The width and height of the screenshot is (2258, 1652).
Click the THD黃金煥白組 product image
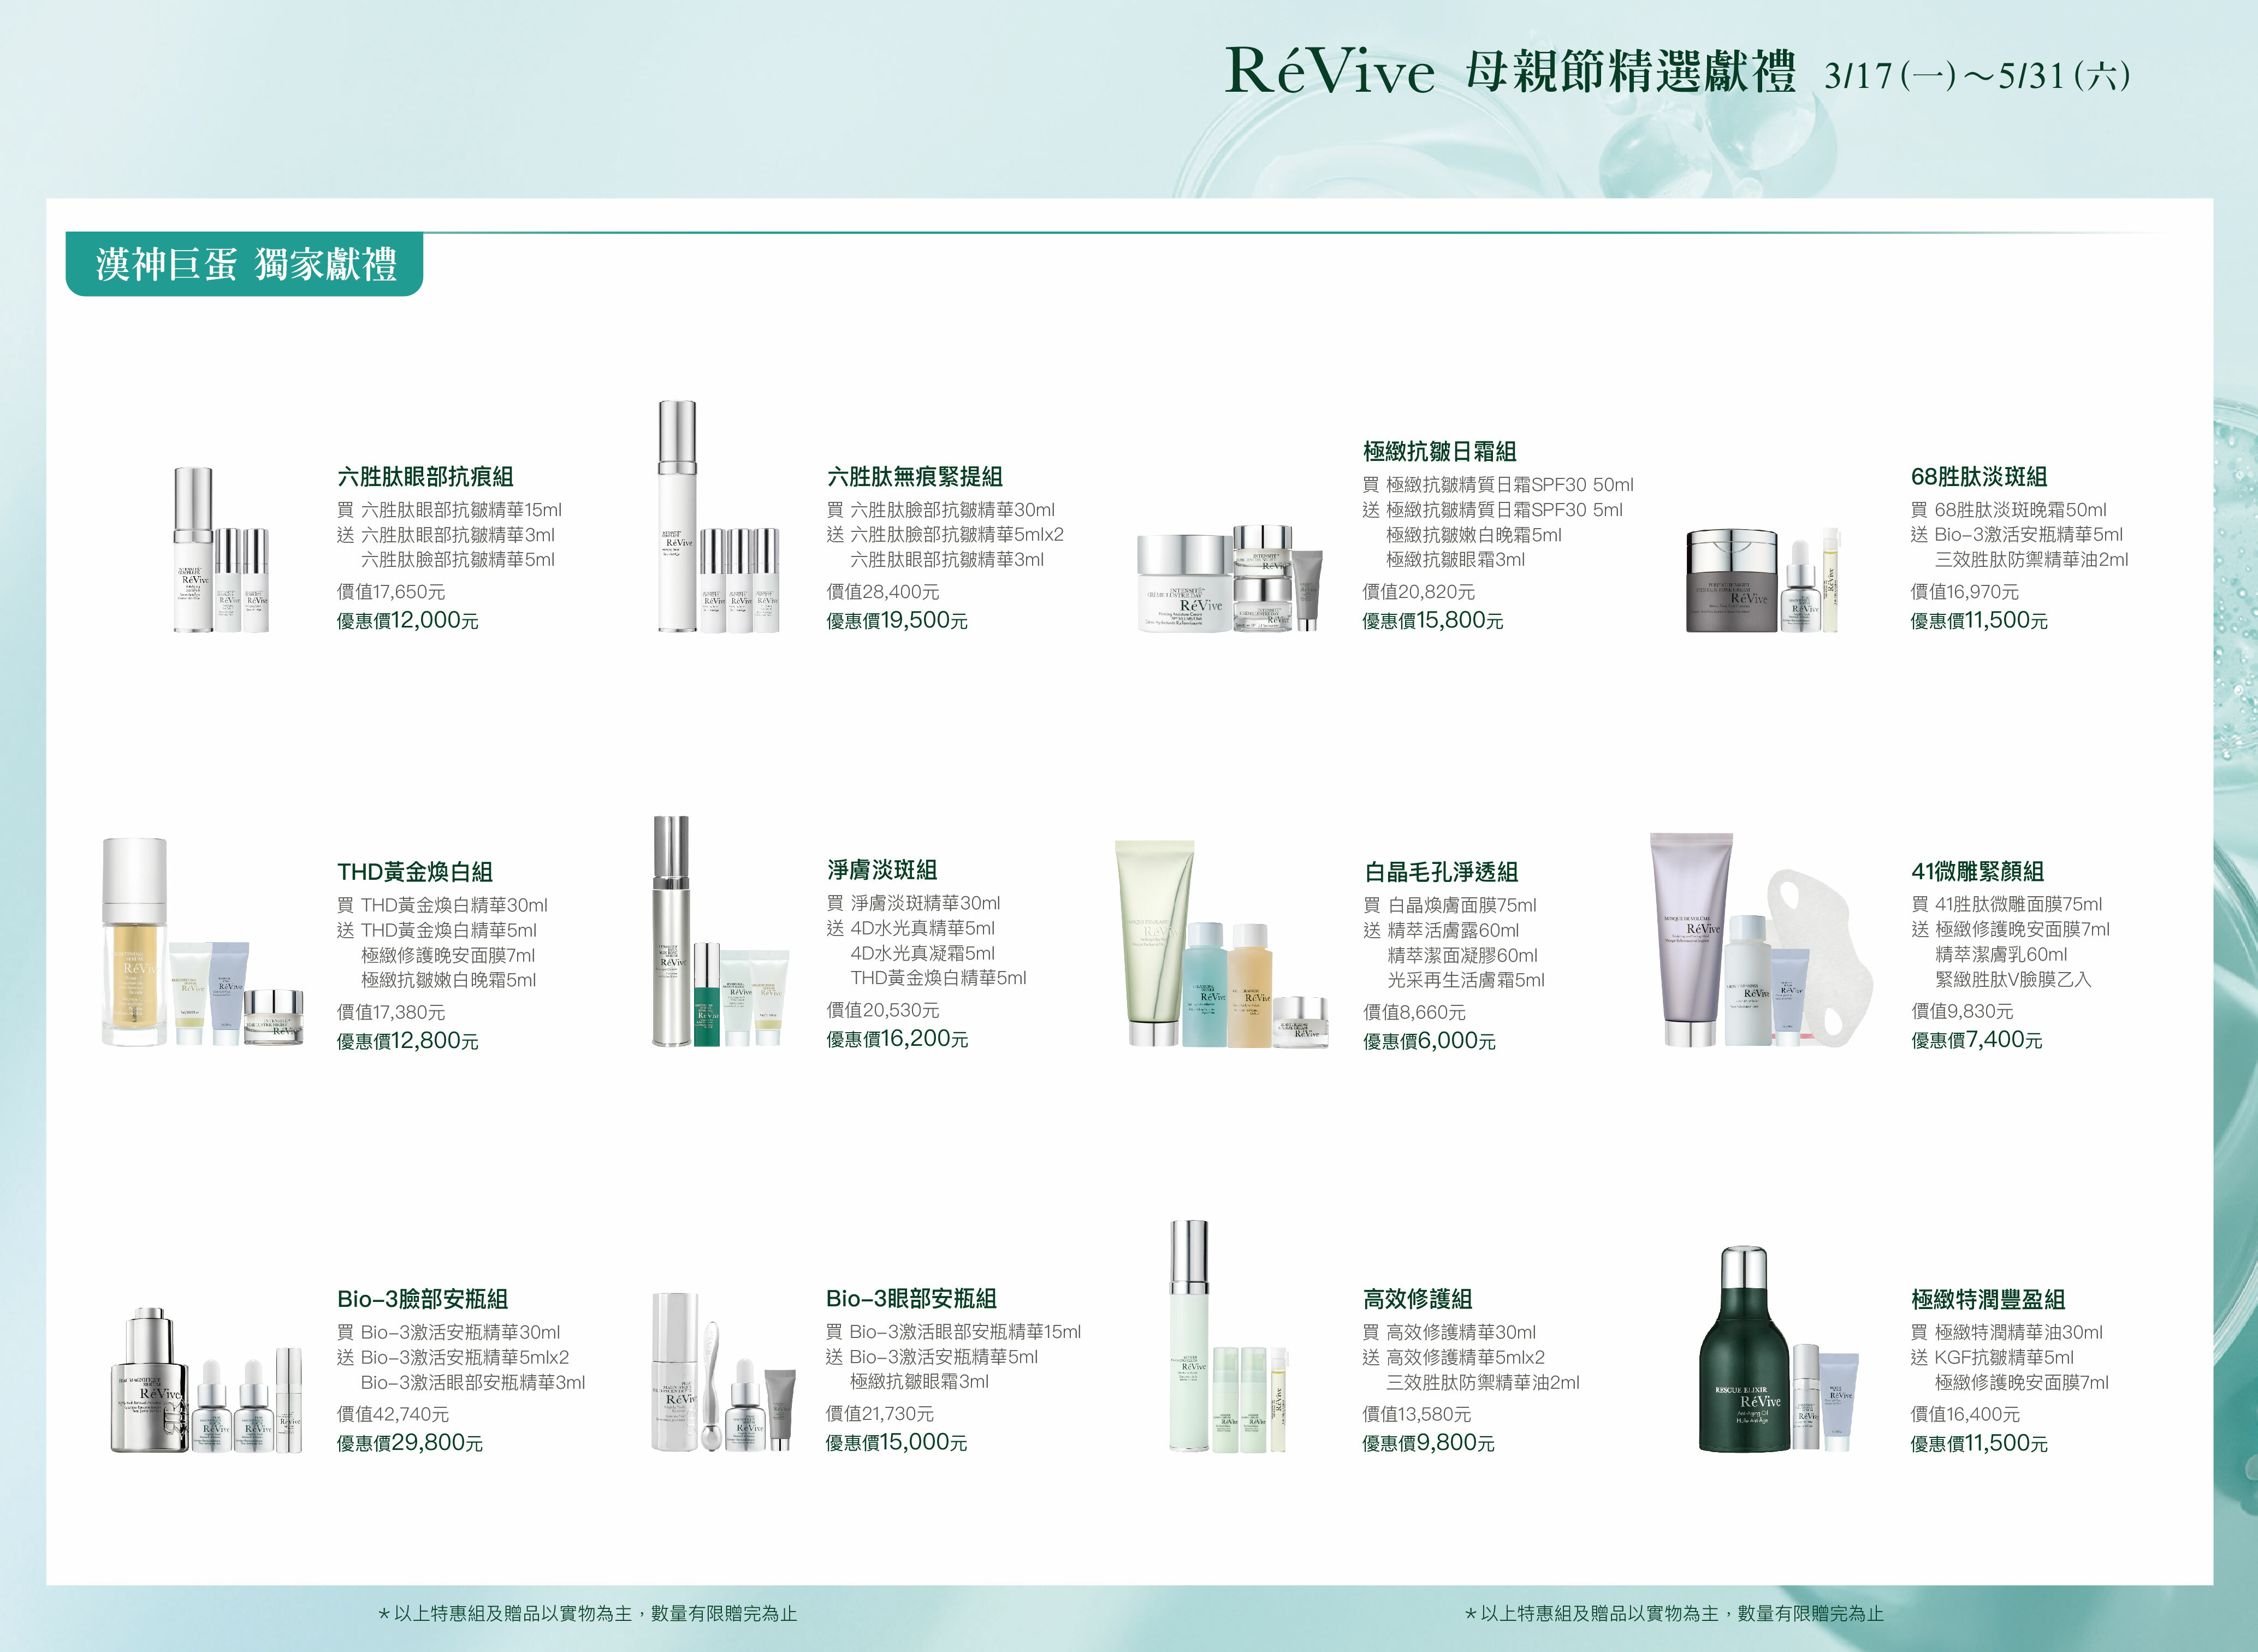[202, 942]
